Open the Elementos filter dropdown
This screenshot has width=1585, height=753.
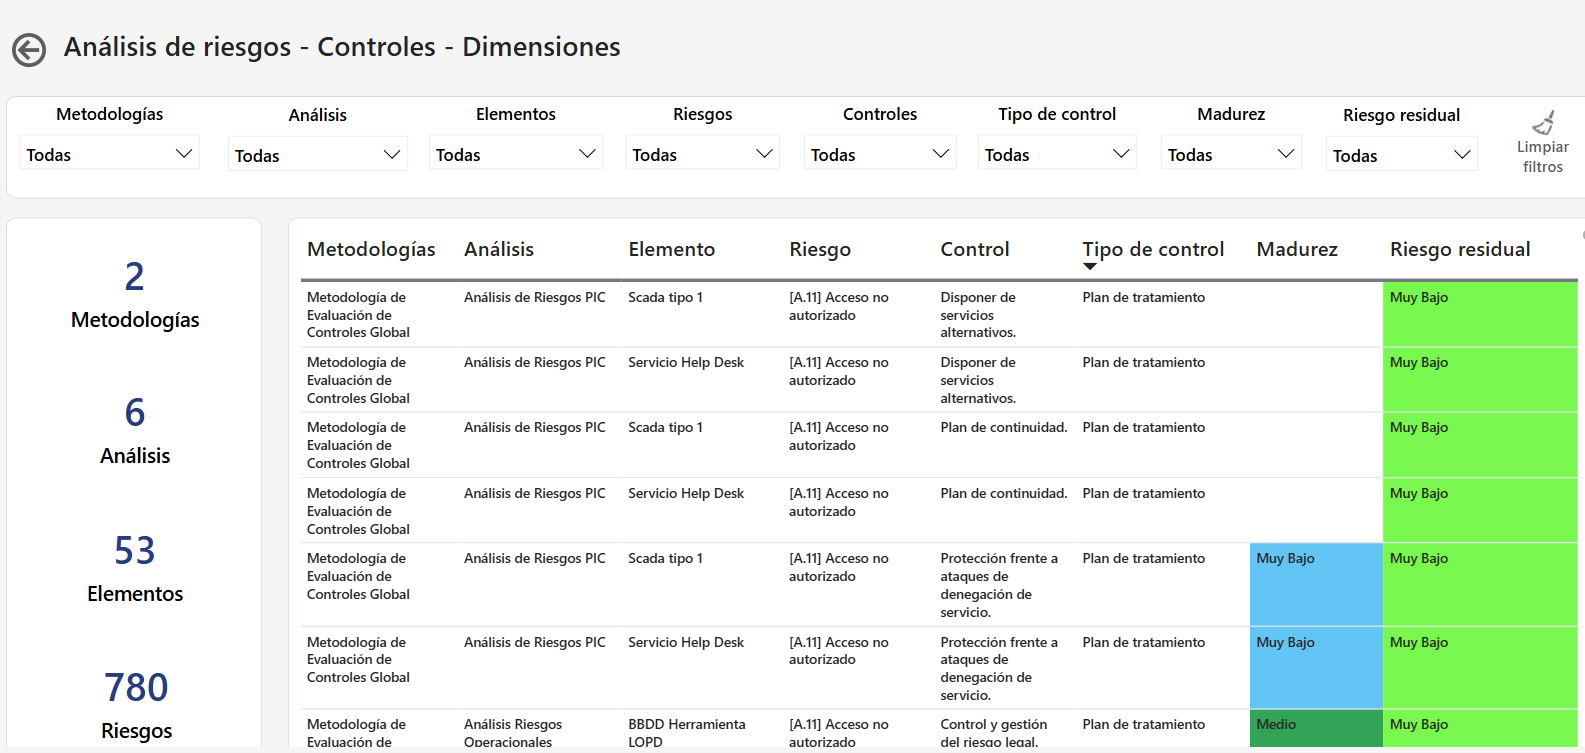click(515, 154)
